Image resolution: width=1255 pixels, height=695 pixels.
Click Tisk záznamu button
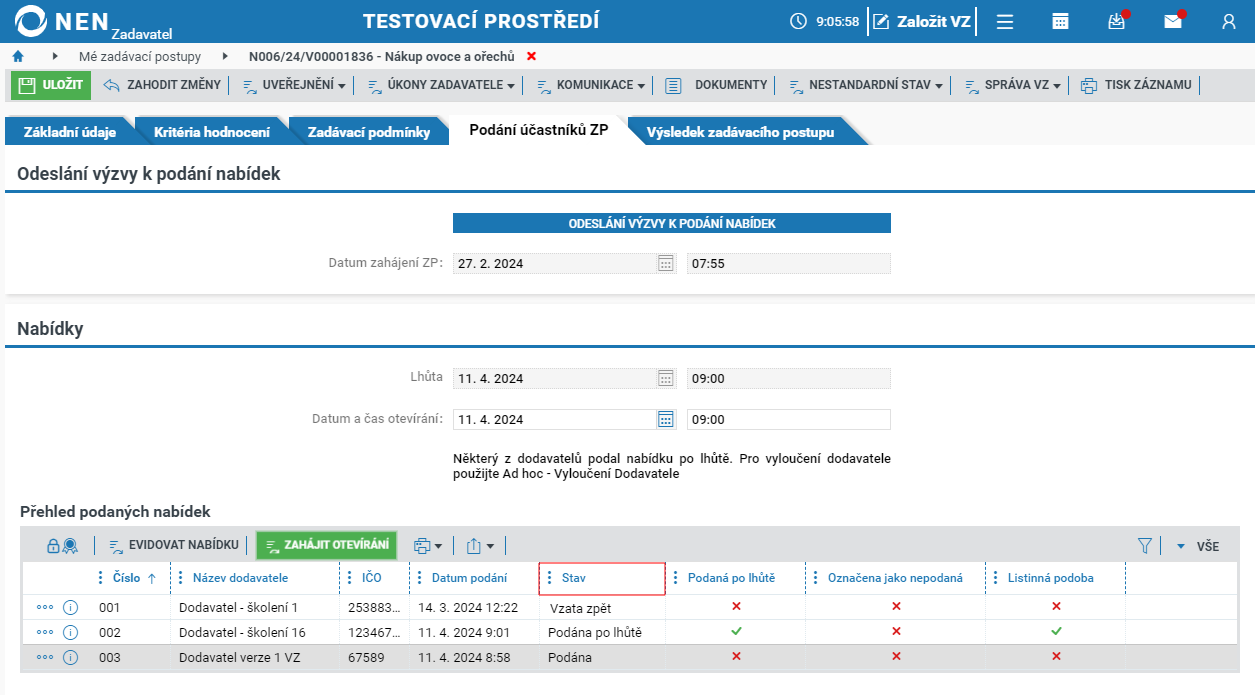point(1136,85)
